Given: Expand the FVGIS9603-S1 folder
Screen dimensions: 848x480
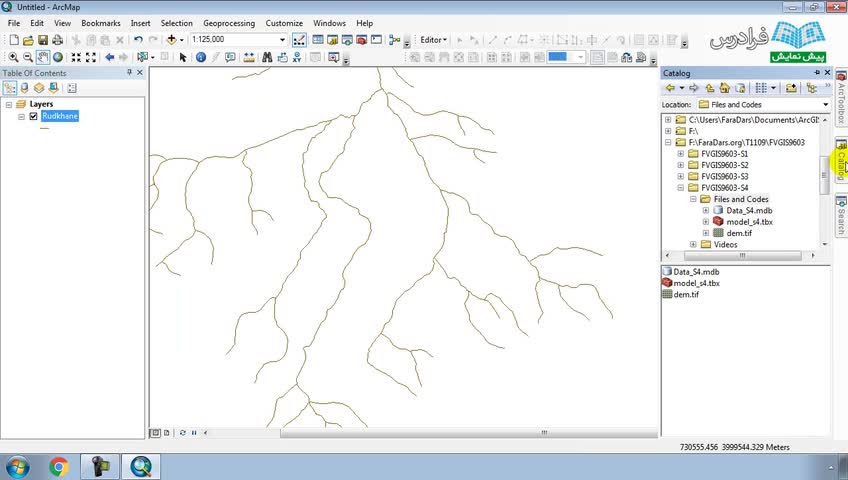Looking at the screenshot, I should 681,154.
